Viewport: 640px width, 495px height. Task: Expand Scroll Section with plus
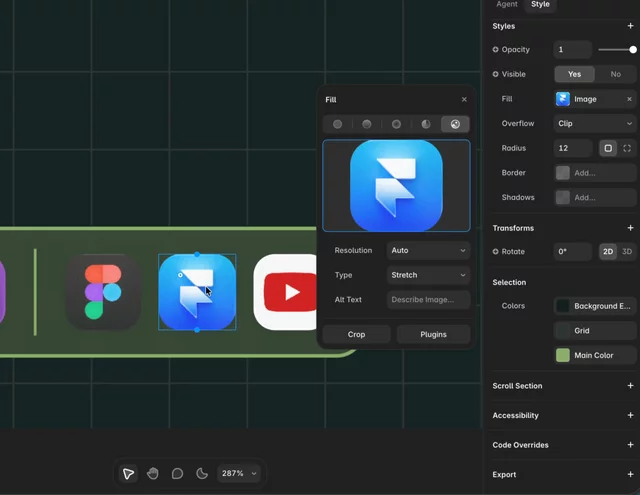point(630,386)
